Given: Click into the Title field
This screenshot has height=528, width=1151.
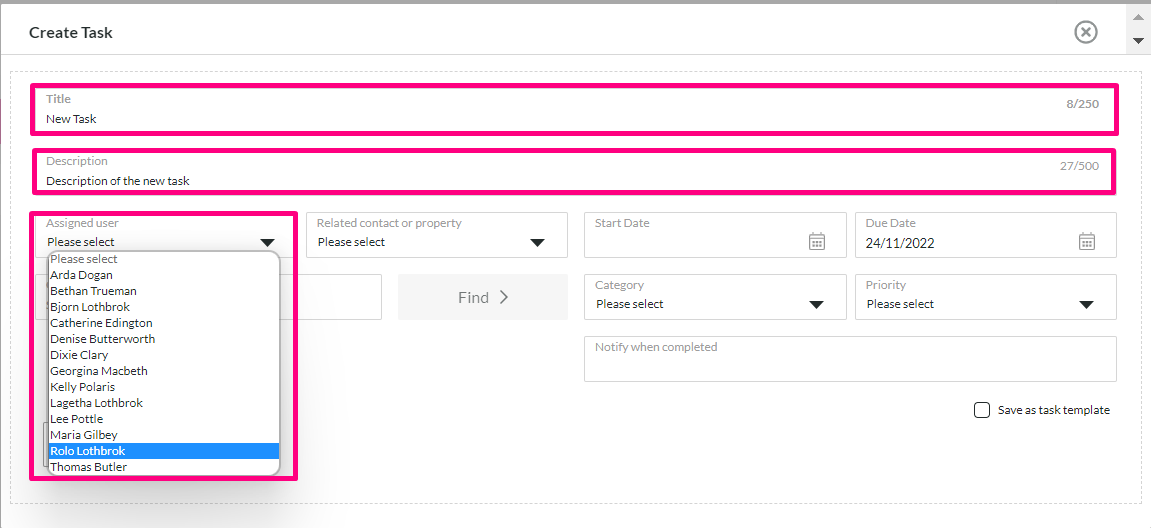Looking at the screenshot, I should coord(573,109).
